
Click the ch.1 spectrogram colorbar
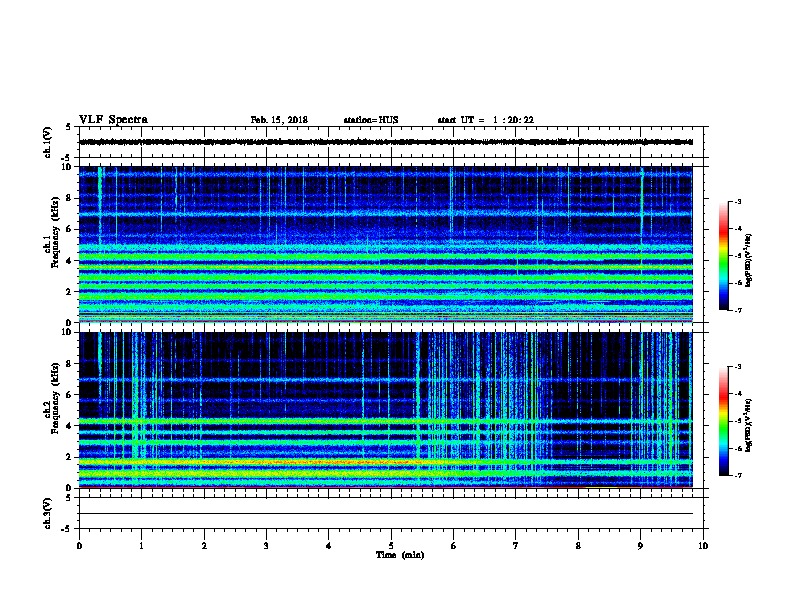point(724,256)
